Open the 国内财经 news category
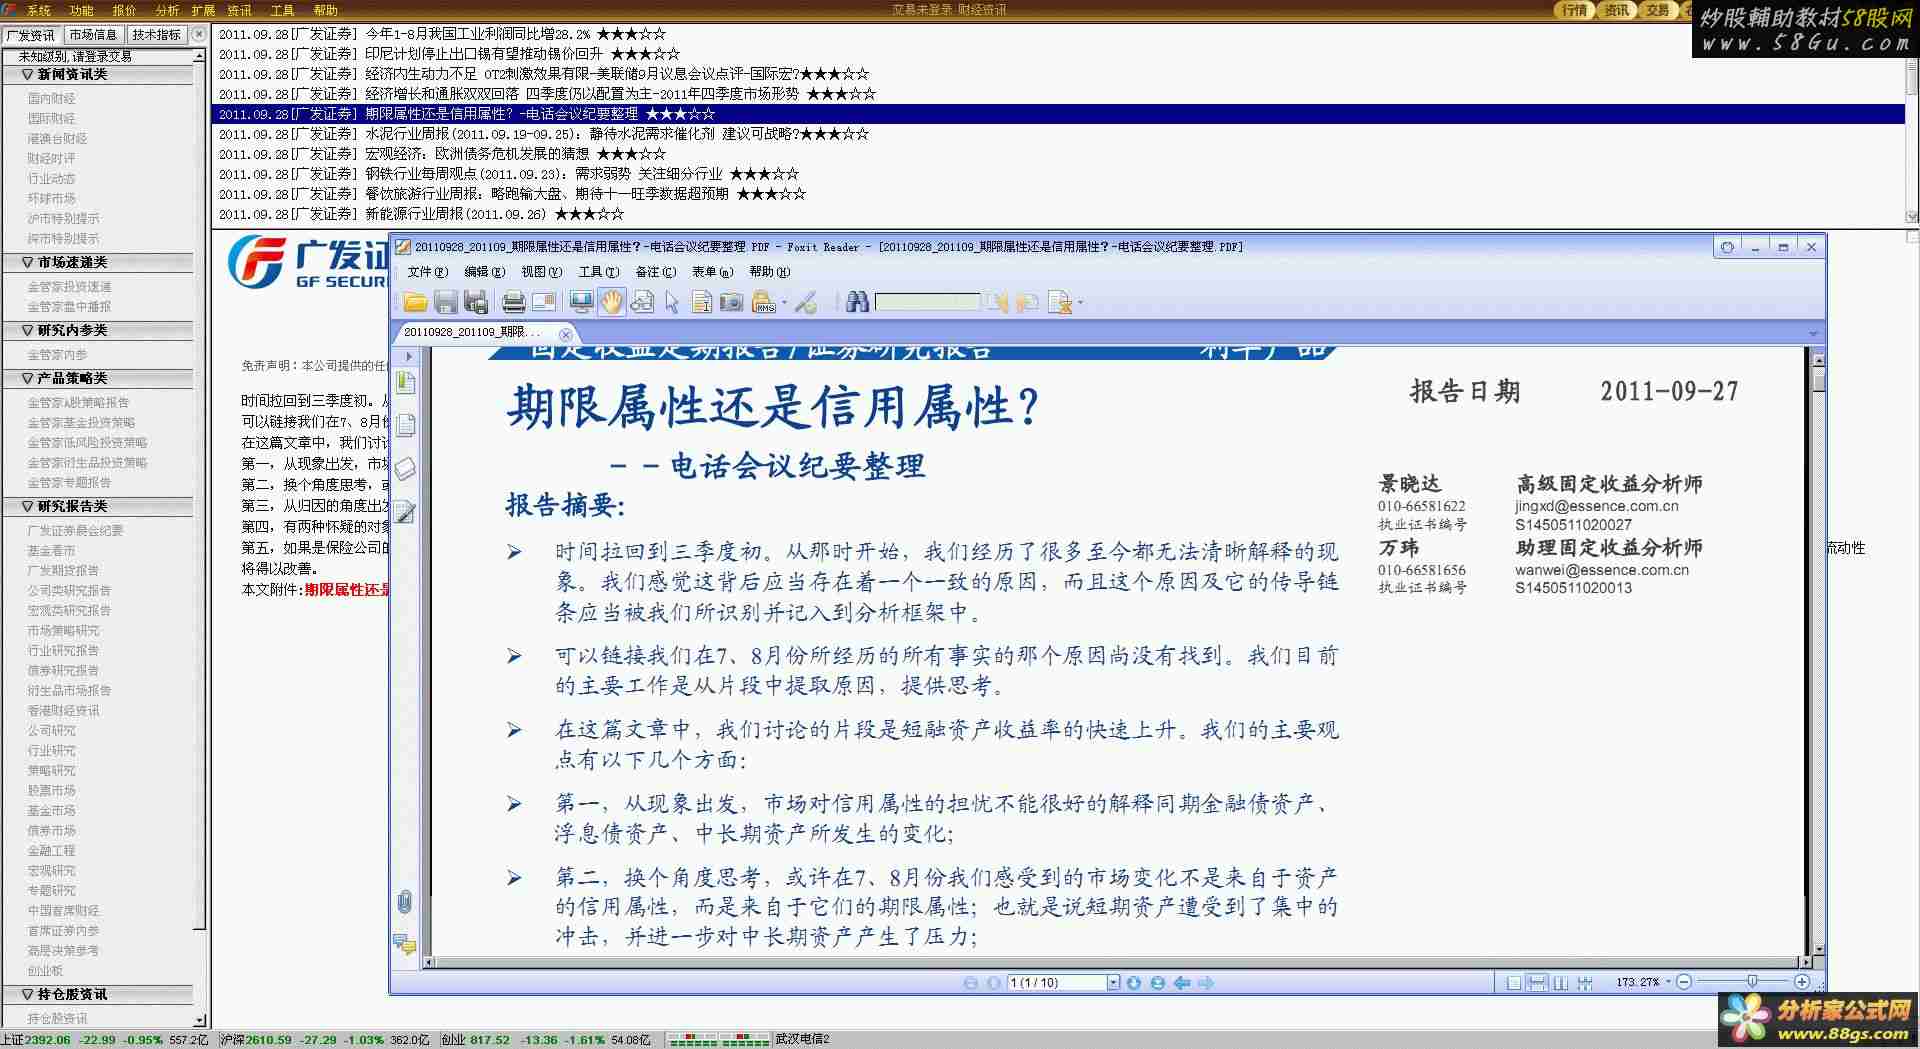Screen dimensions: 1920x1049 tap(51, 98)
